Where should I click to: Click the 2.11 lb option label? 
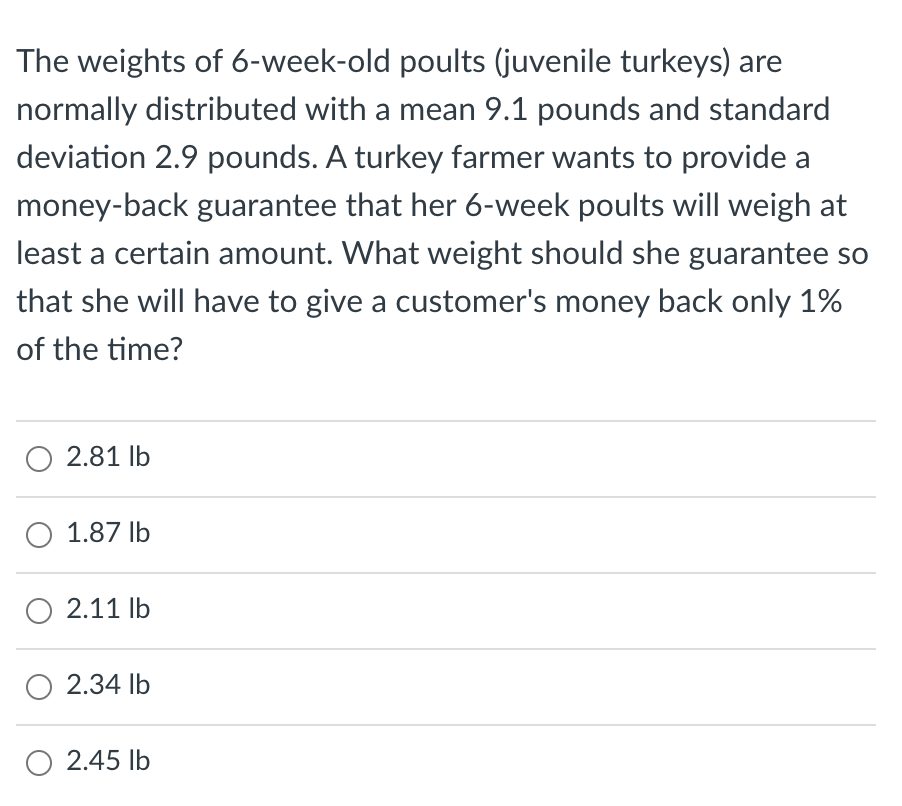pos(106,610)
